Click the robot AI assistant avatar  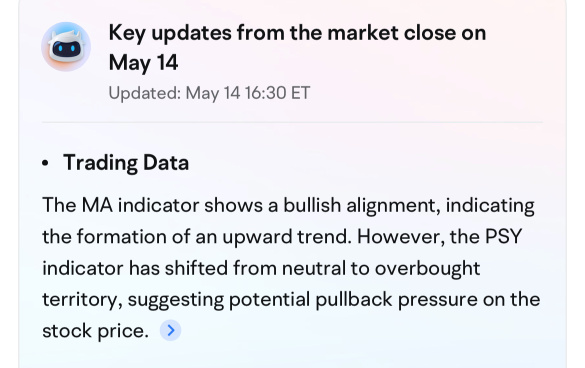click(66, 47)
